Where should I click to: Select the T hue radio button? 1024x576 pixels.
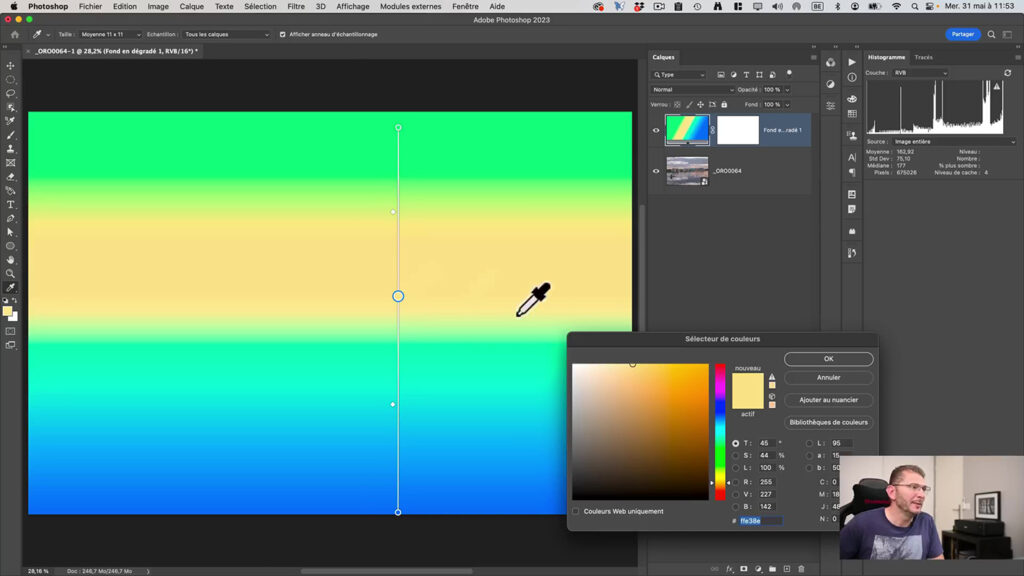pyautogui.click(x=735, y=443)
